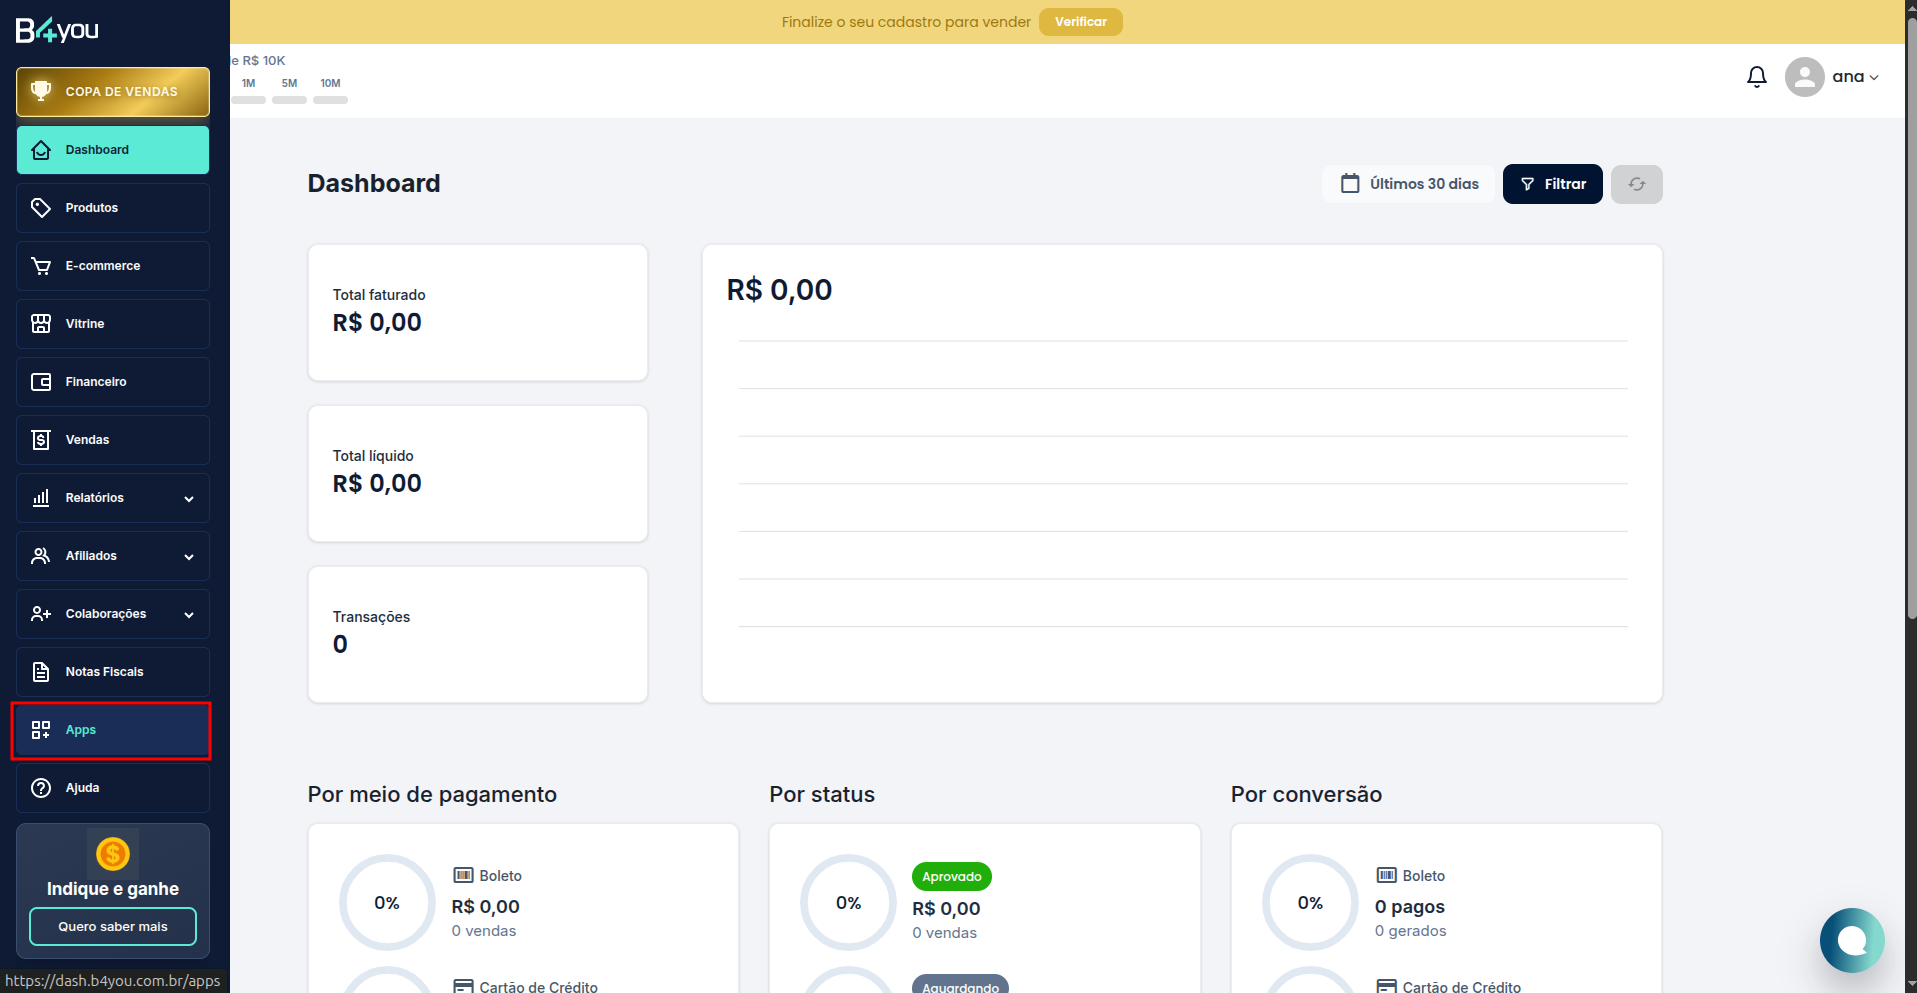Open the Últimos 30 dias date selector

point(1409,184)
